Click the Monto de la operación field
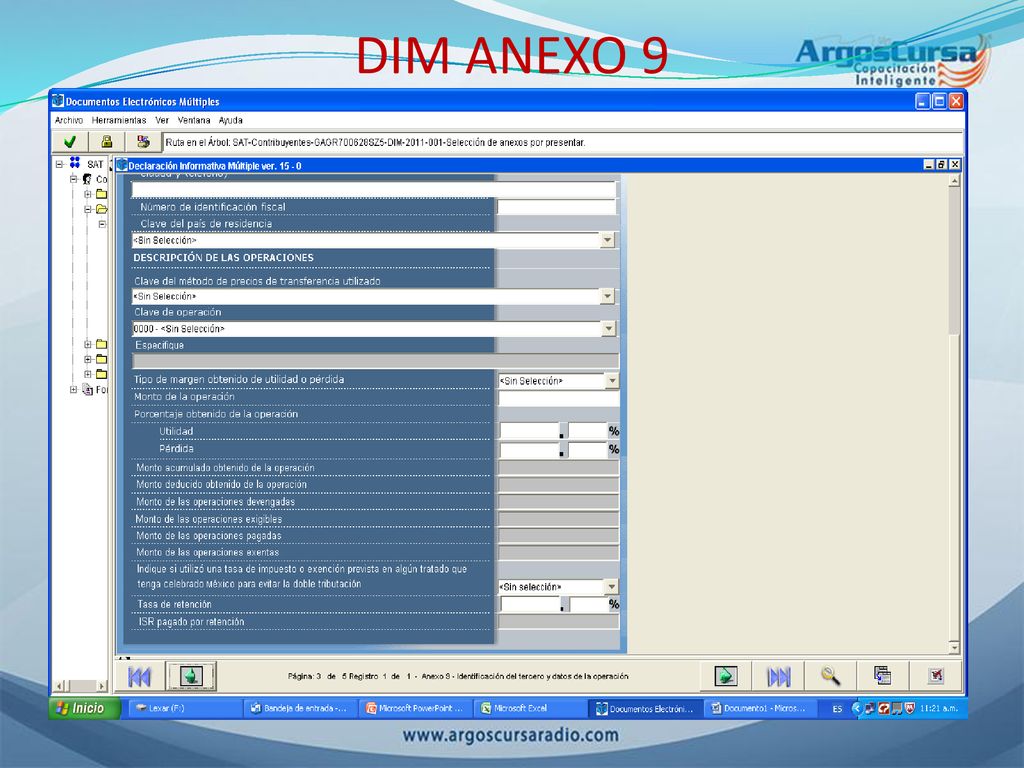Viewport: 1024px width, 768px height. tap(558, 397)
